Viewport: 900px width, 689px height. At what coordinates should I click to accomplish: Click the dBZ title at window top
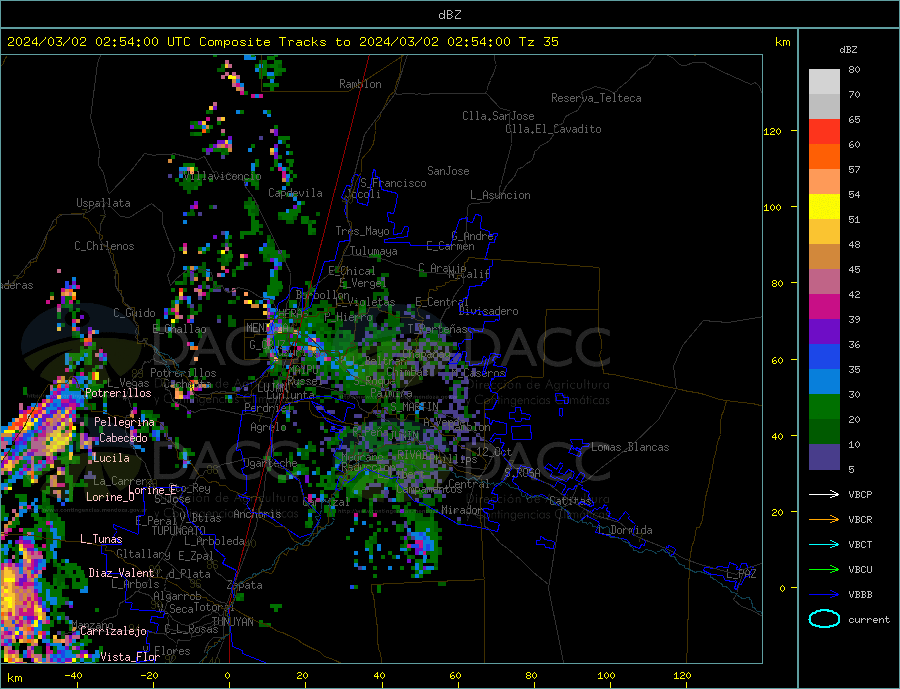449,15
